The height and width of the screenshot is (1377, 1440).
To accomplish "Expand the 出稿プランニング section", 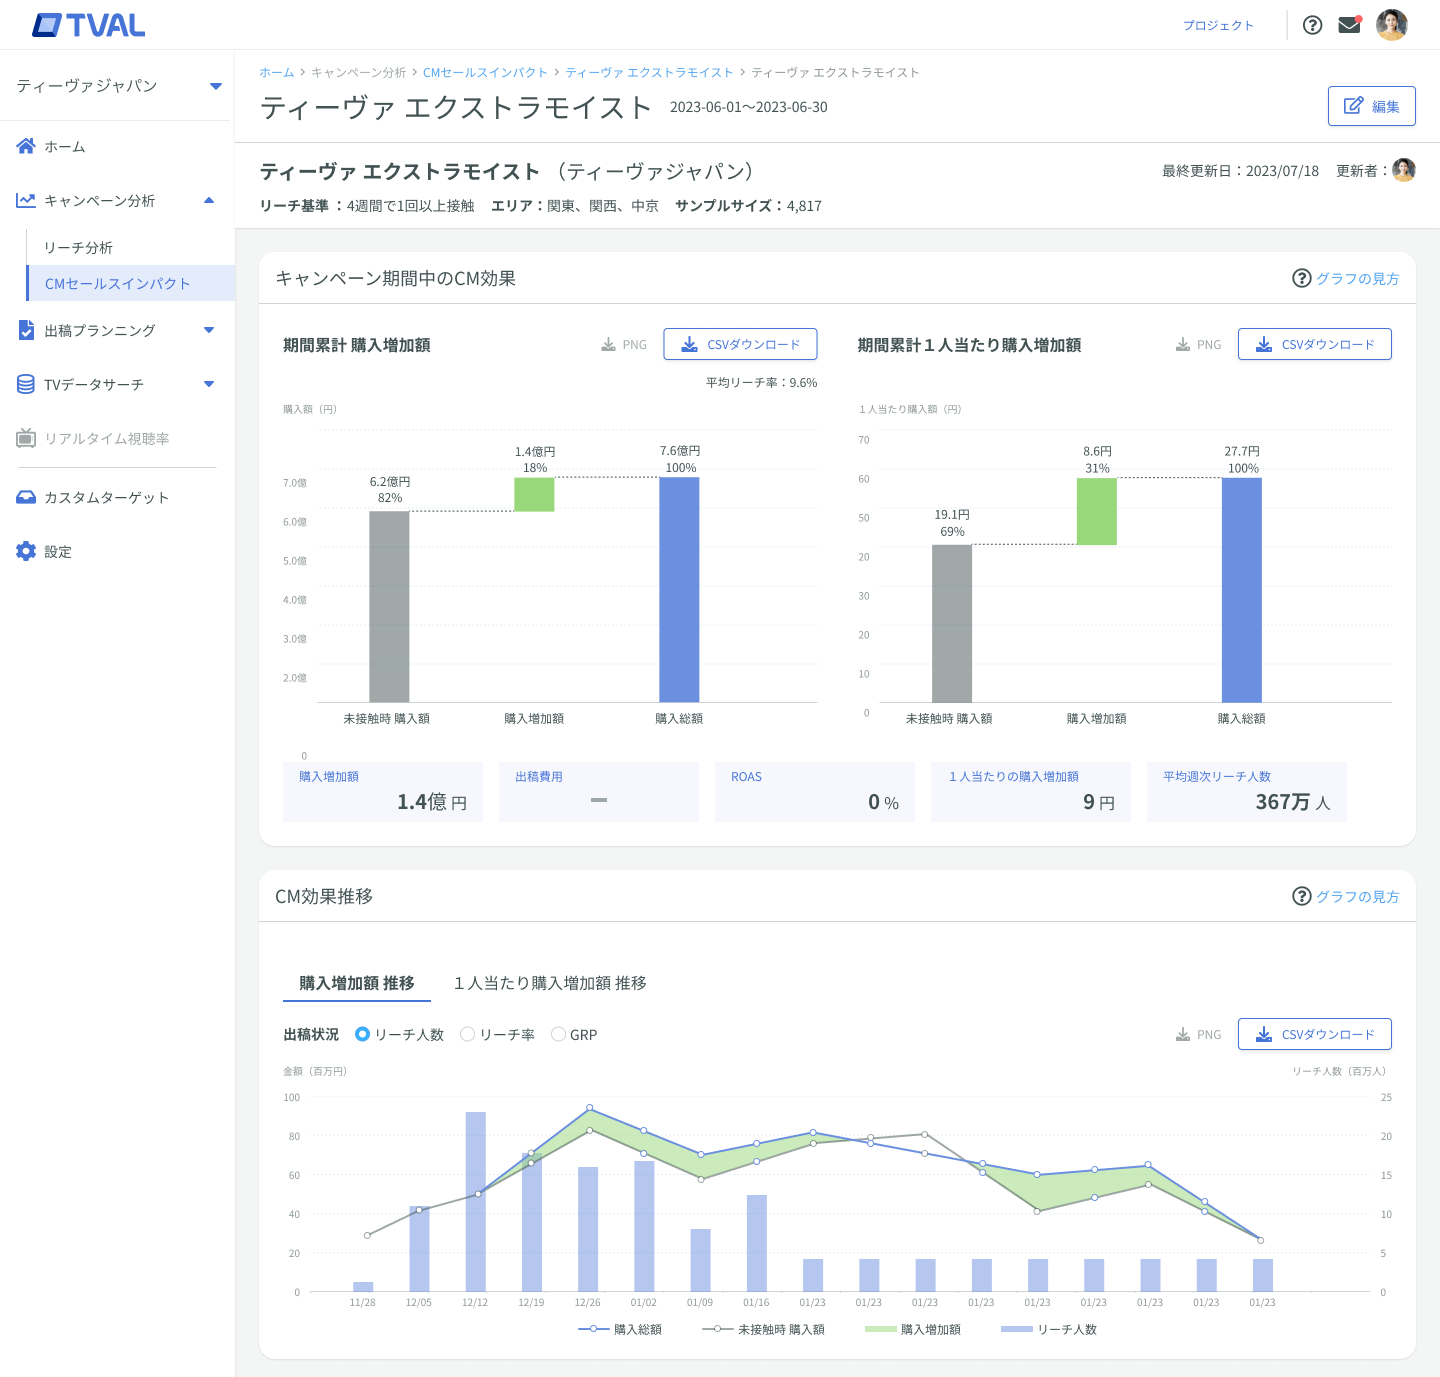I will click(209, 330).
